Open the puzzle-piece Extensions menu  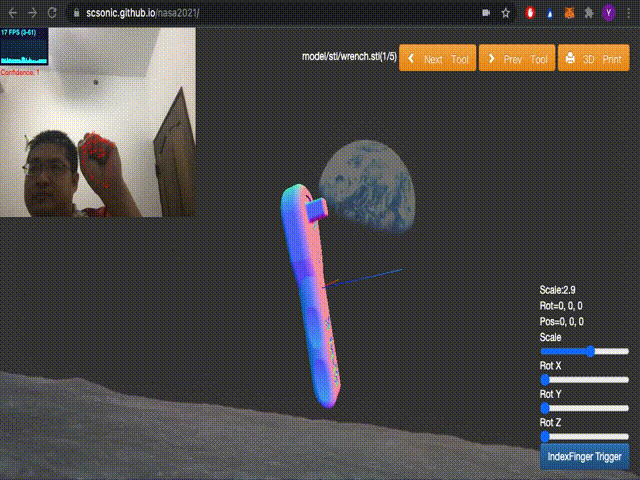tap(590, 13)
